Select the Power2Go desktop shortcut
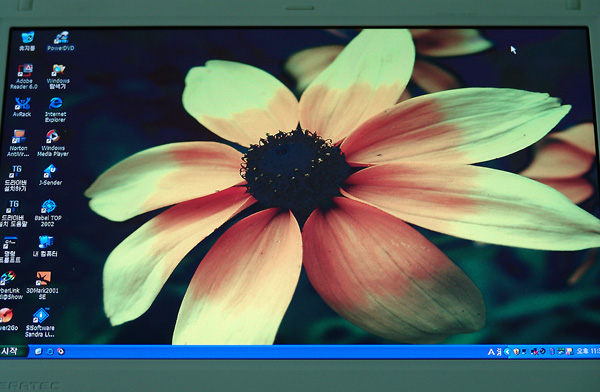Screen dimensions: 600x392 pyautogui.click(x=8, y=320)
